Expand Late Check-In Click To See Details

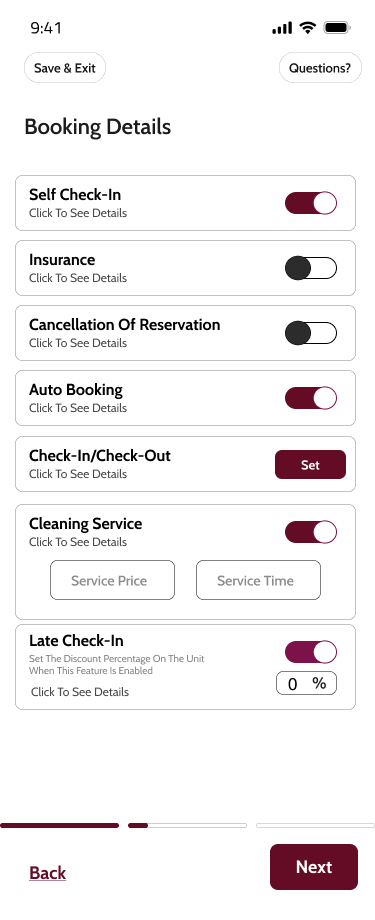[80, 692]
